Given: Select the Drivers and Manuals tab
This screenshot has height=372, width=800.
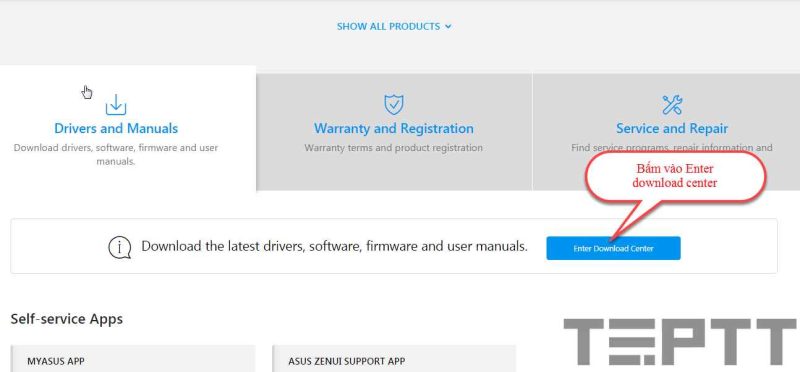Looking at the screenshot, I should (128, 128).
